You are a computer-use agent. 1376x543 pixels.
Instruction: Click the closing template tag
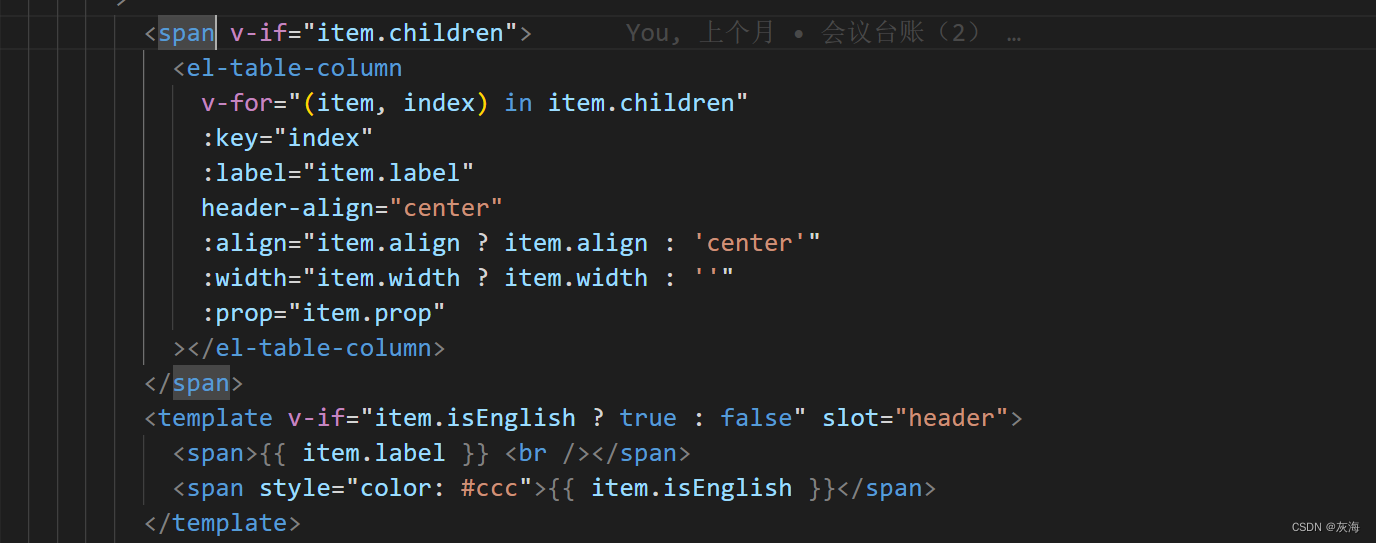point(229,523)
